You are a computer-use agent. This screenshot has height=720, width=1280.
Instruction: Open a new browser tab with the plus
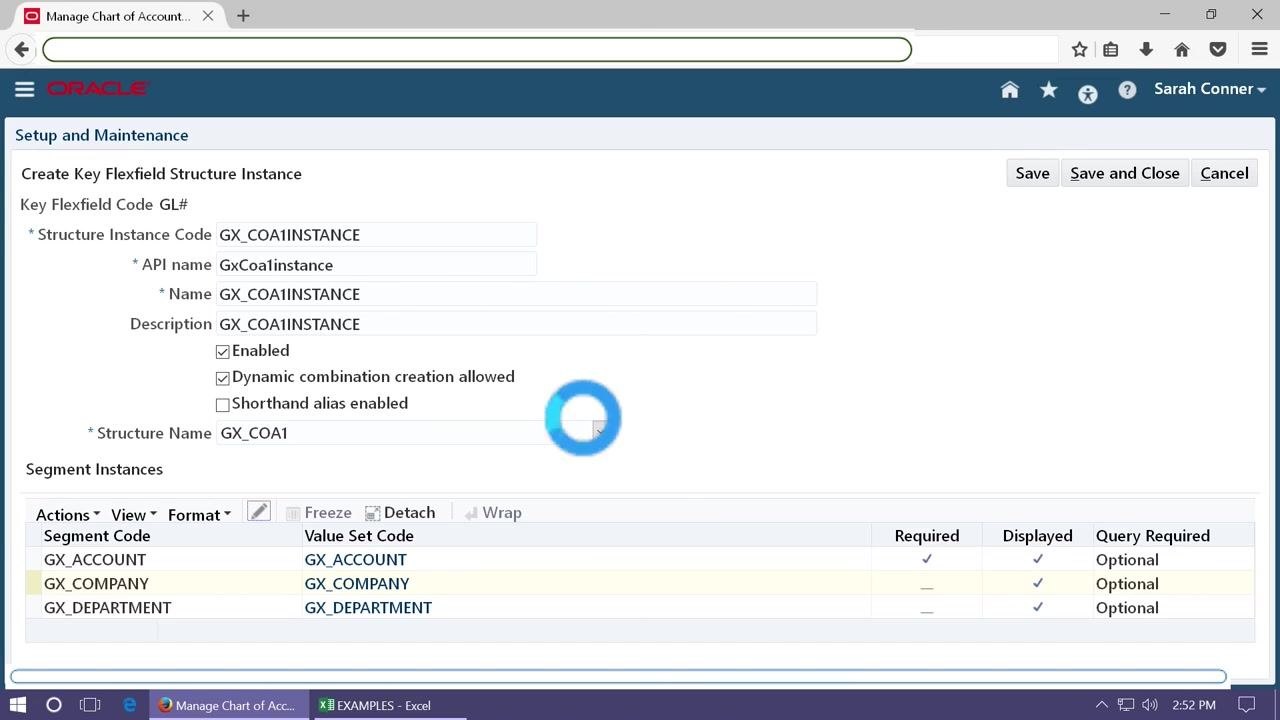243,16
